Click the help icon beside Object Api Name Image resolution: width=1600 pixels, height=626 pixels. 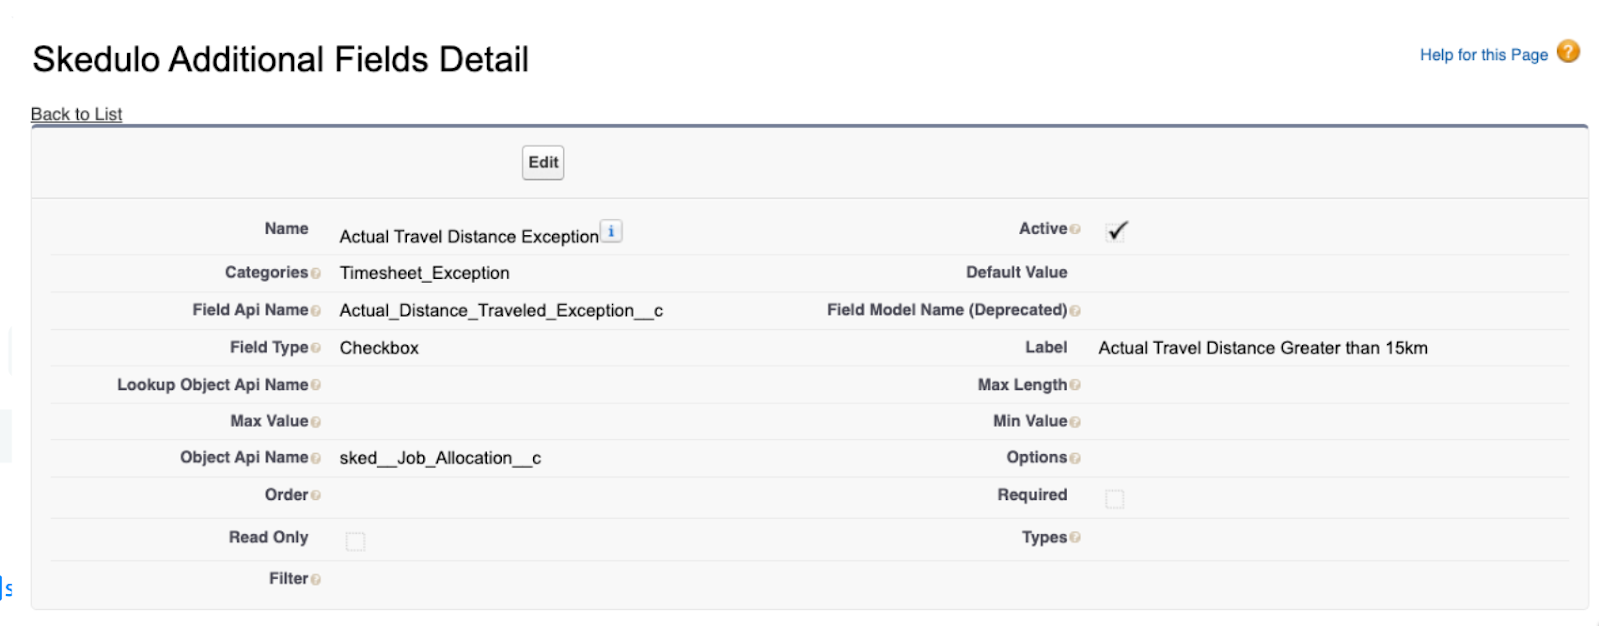pos(316,458)
